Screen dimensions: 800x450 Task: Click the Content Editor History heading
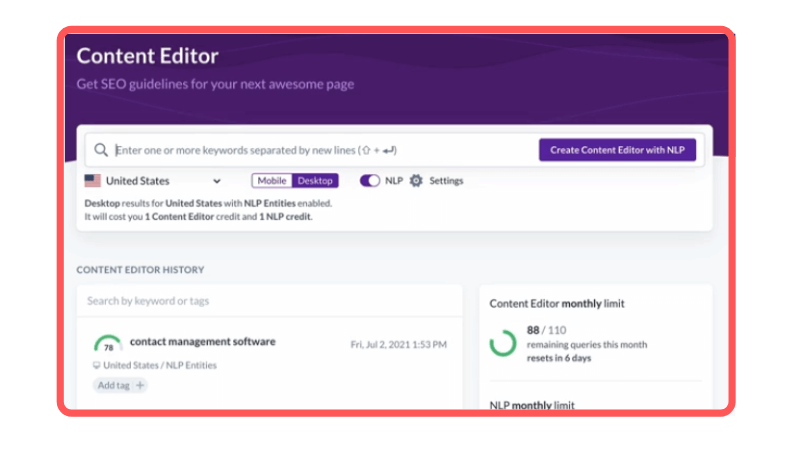140,270
